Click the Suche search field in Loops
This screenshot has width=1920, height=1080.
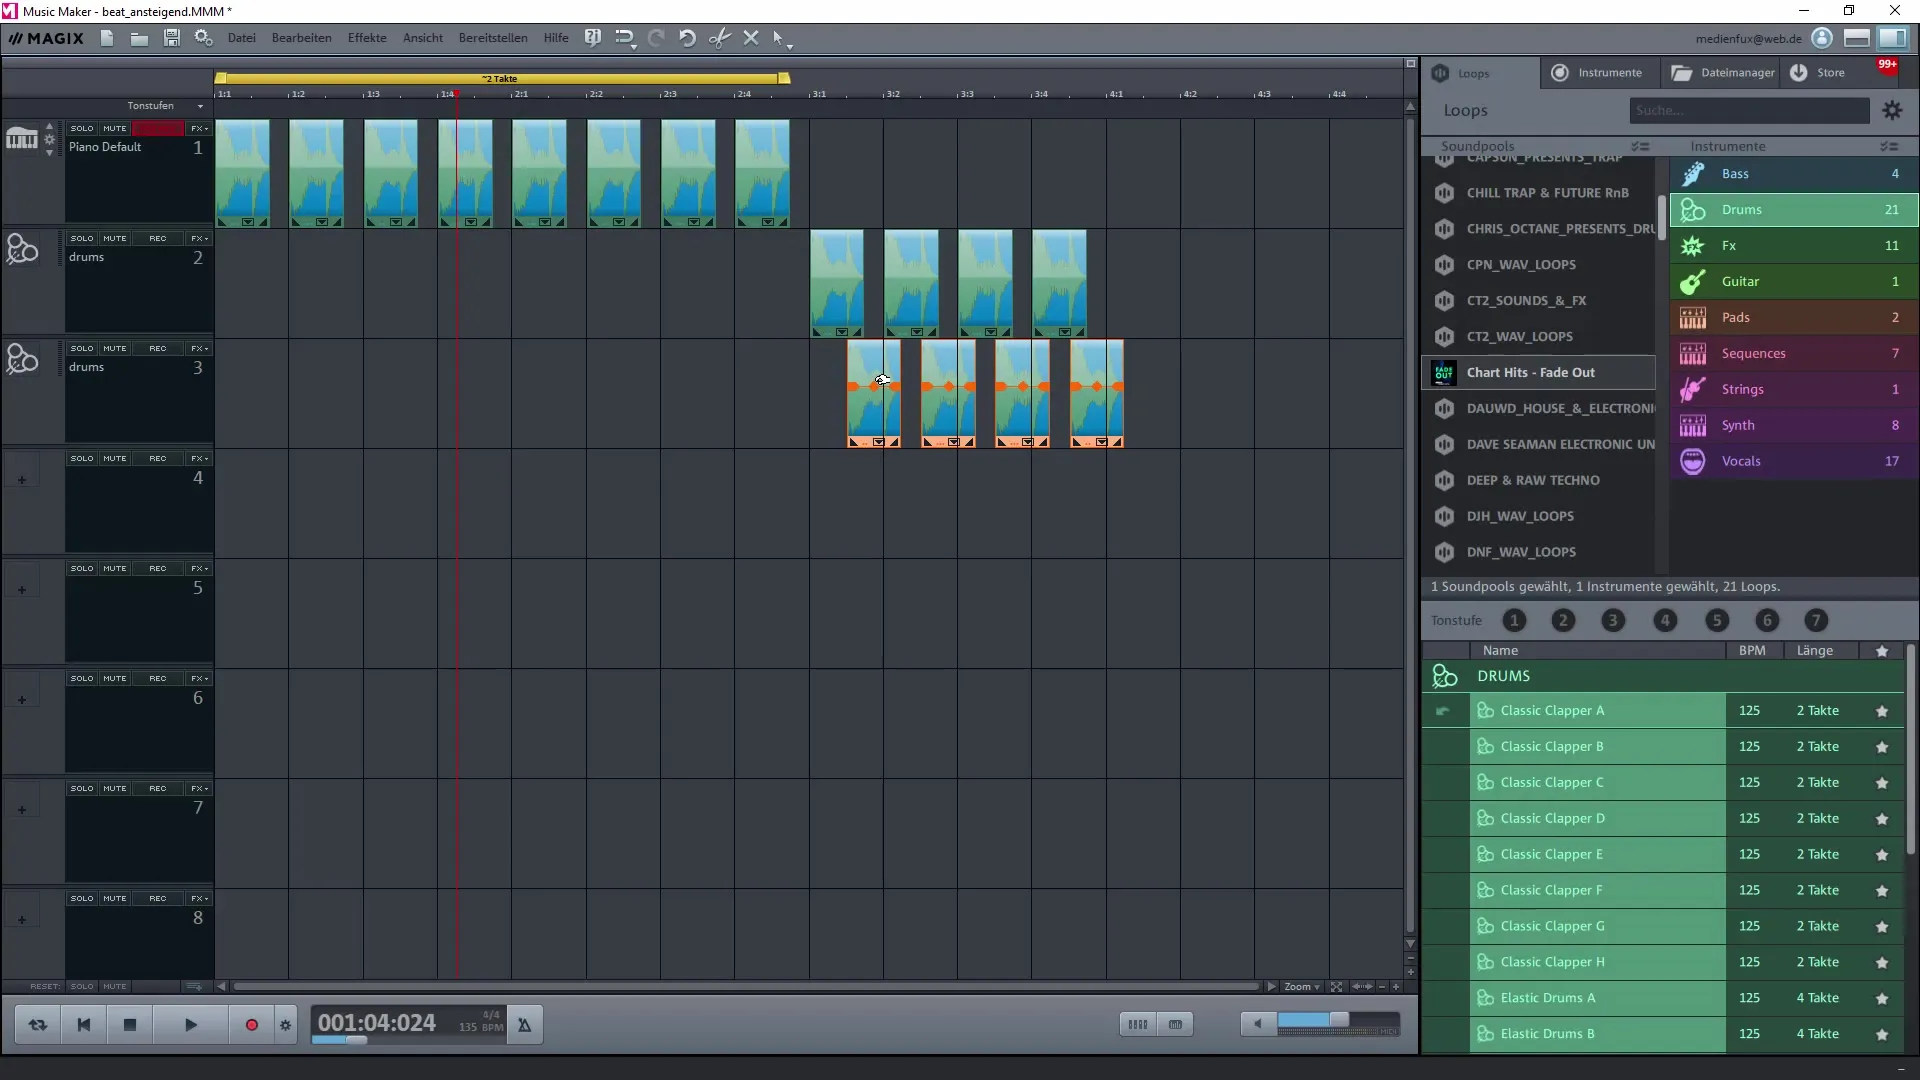pos(1749,111)
